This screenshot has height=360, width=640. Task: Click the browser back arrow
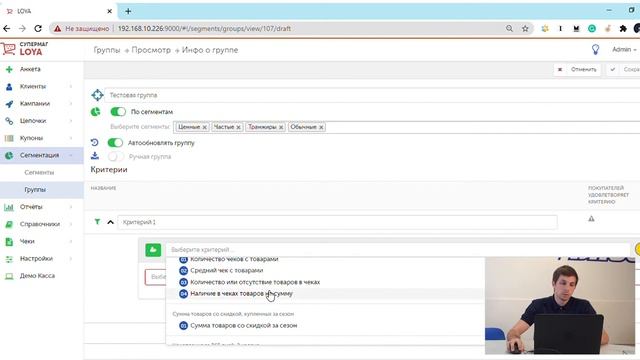[x=7, y=29]
